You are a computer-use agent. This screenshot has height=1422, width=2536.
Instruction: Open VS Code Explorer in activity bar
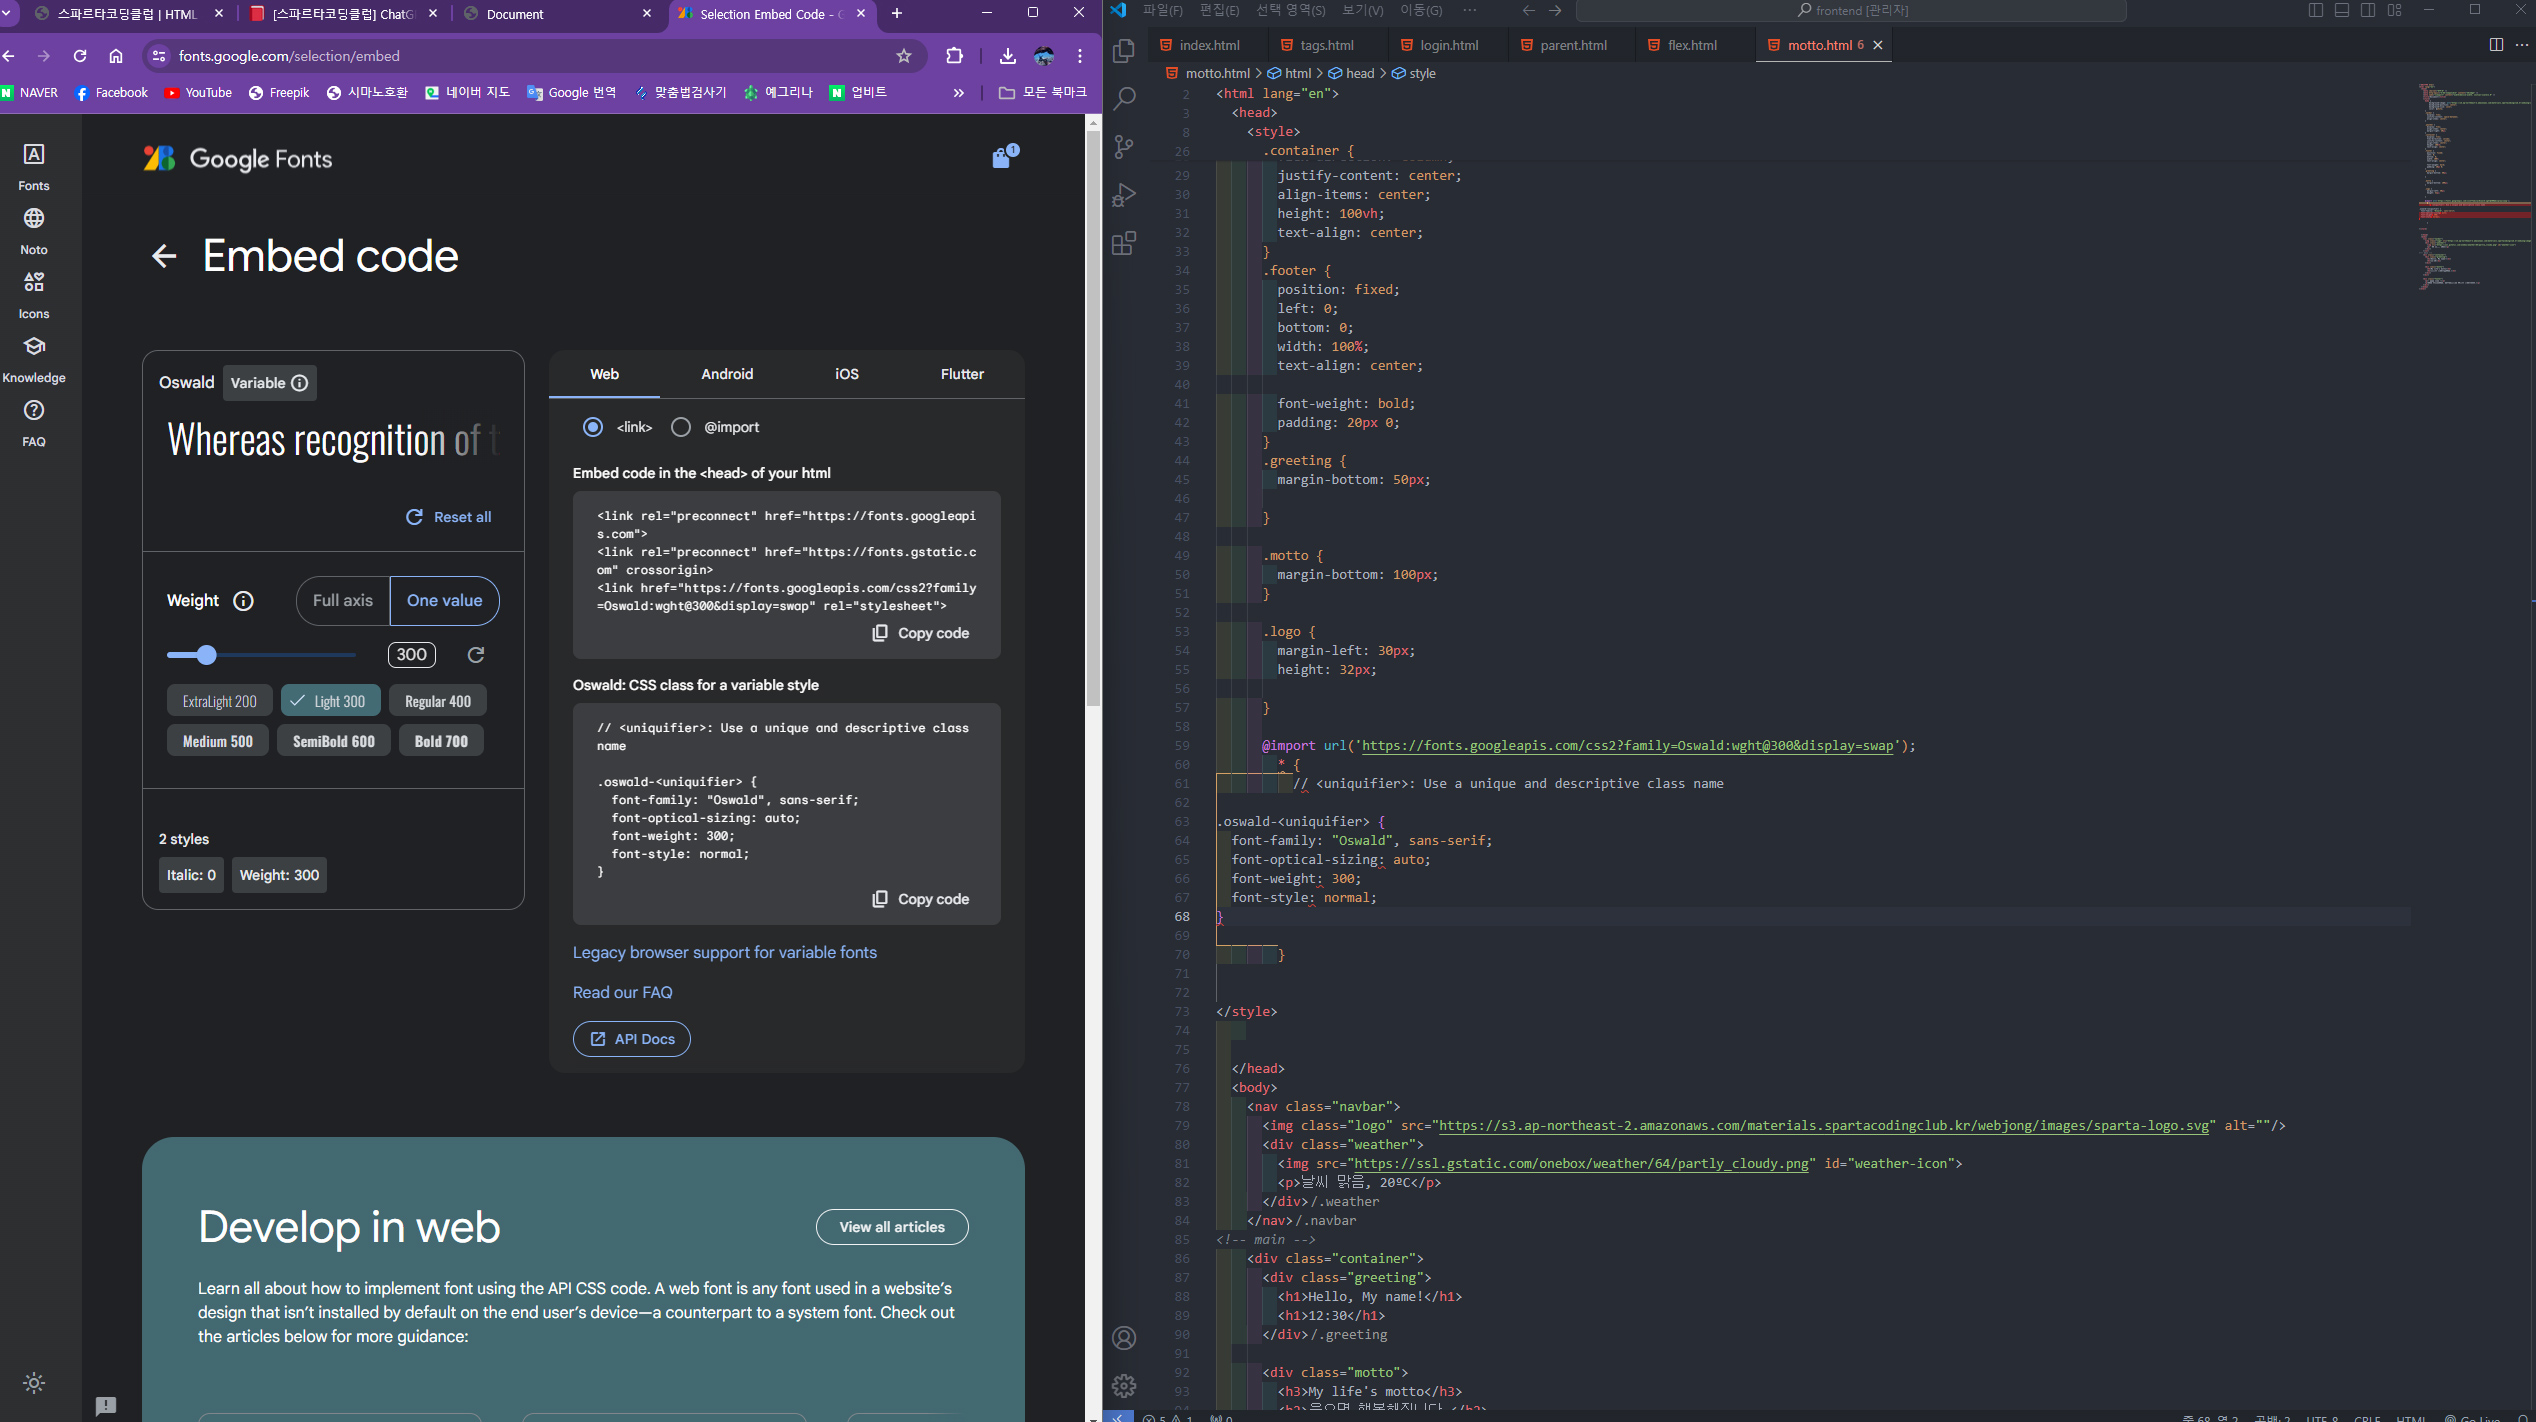point(1124,50)
